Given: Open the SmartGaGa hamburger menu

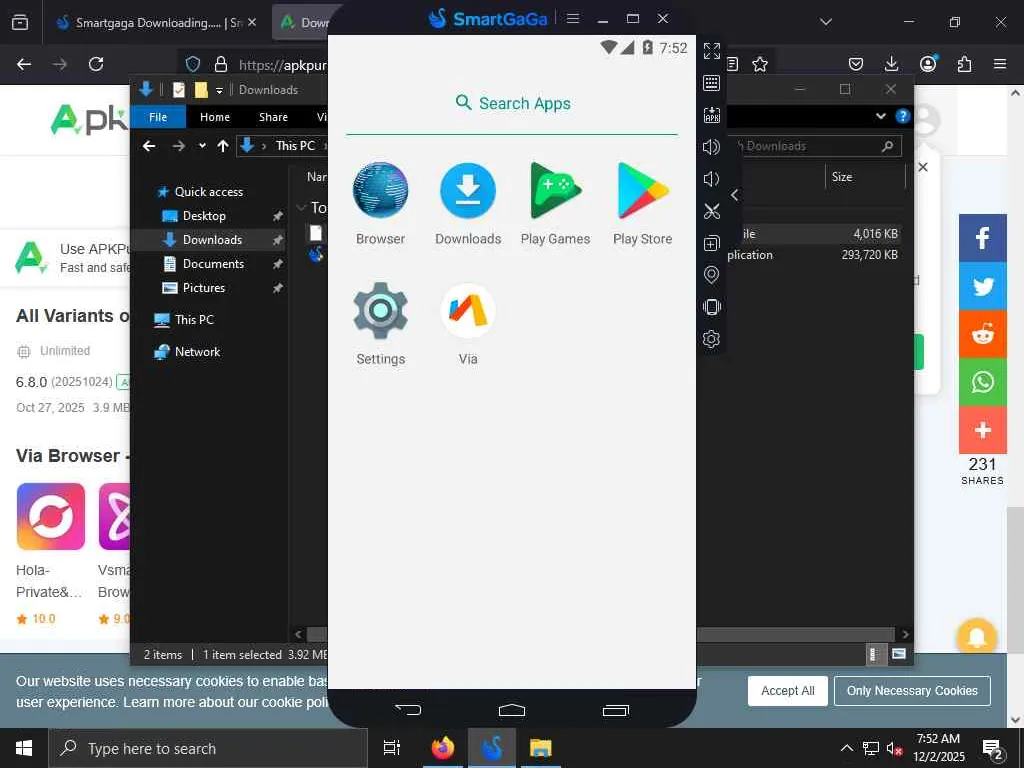Looking at the screenshot, I should 573,18.
